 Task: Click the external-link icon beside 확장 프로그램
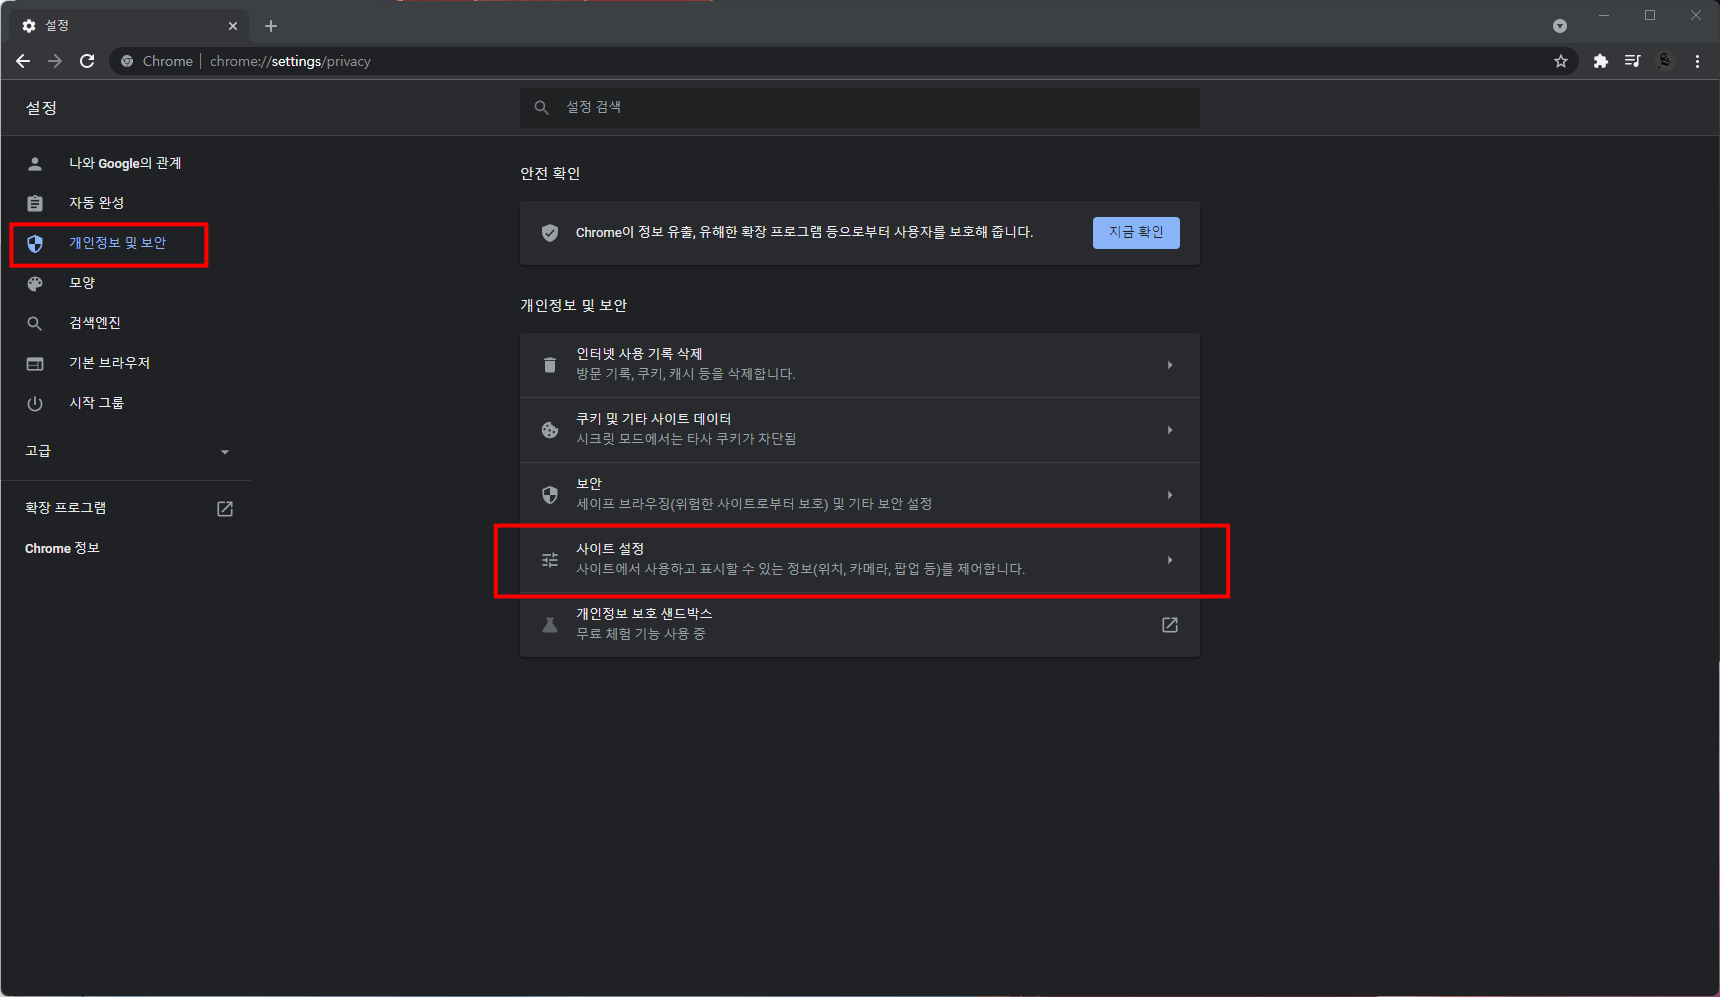tap(225, 509)
